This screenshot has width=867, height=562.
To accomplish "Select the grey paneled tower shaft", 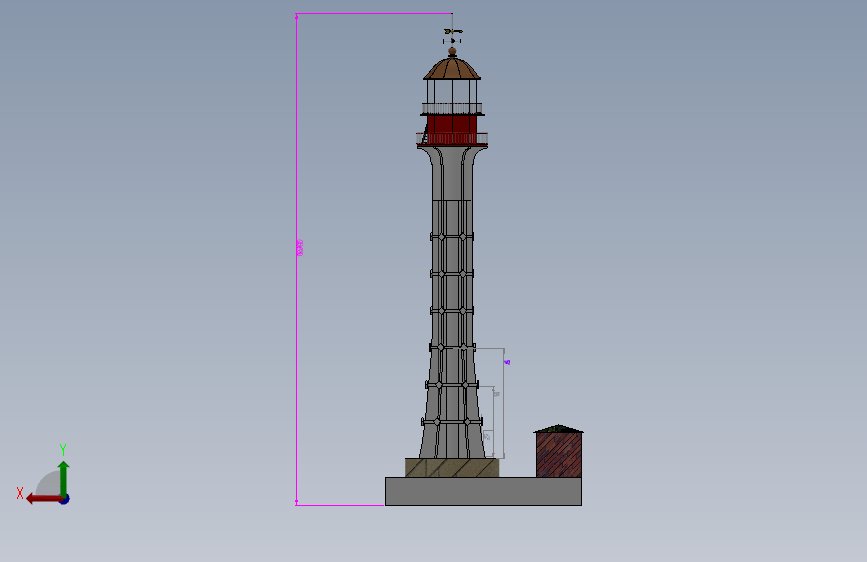I will 452,304.
